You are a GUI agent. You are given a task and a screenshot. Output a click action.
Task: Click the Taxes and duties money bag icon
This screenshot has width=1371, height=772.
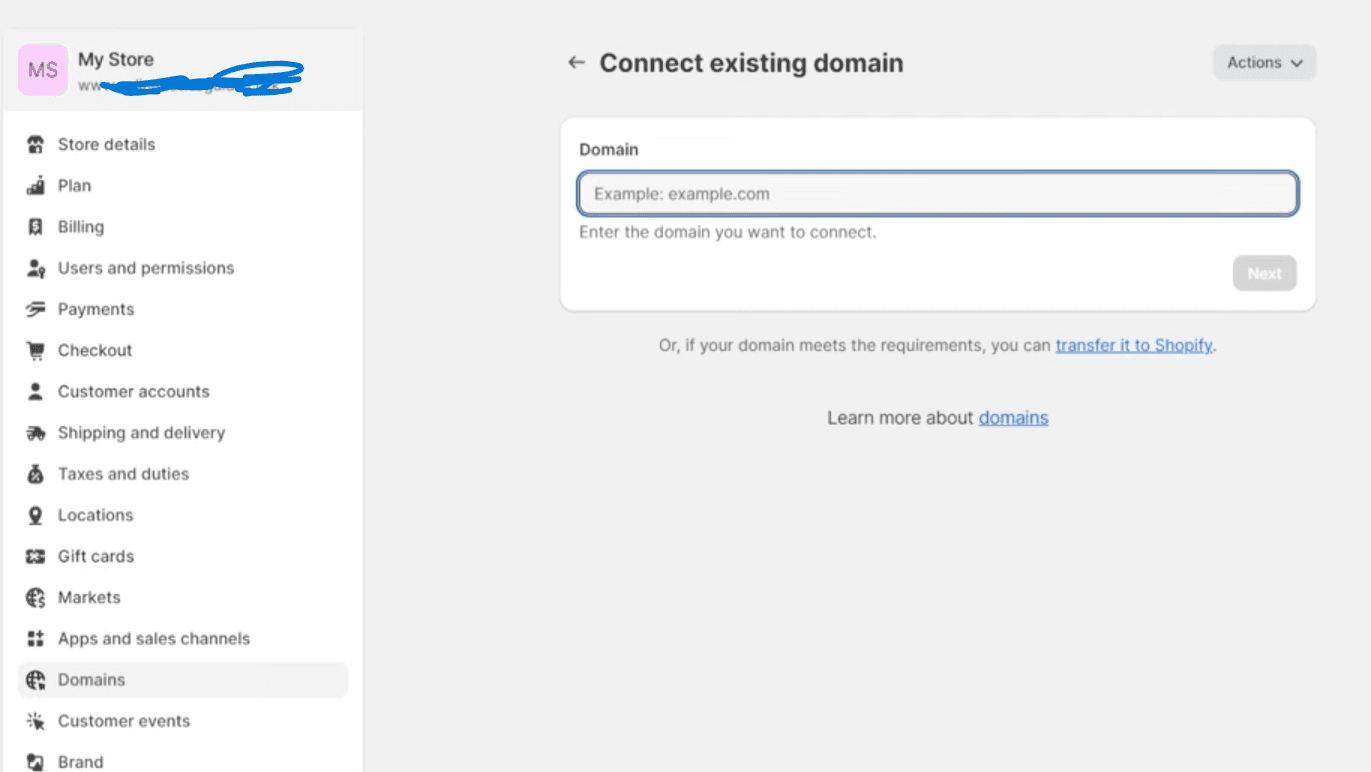pyautogui.click(x=35, y=473)
